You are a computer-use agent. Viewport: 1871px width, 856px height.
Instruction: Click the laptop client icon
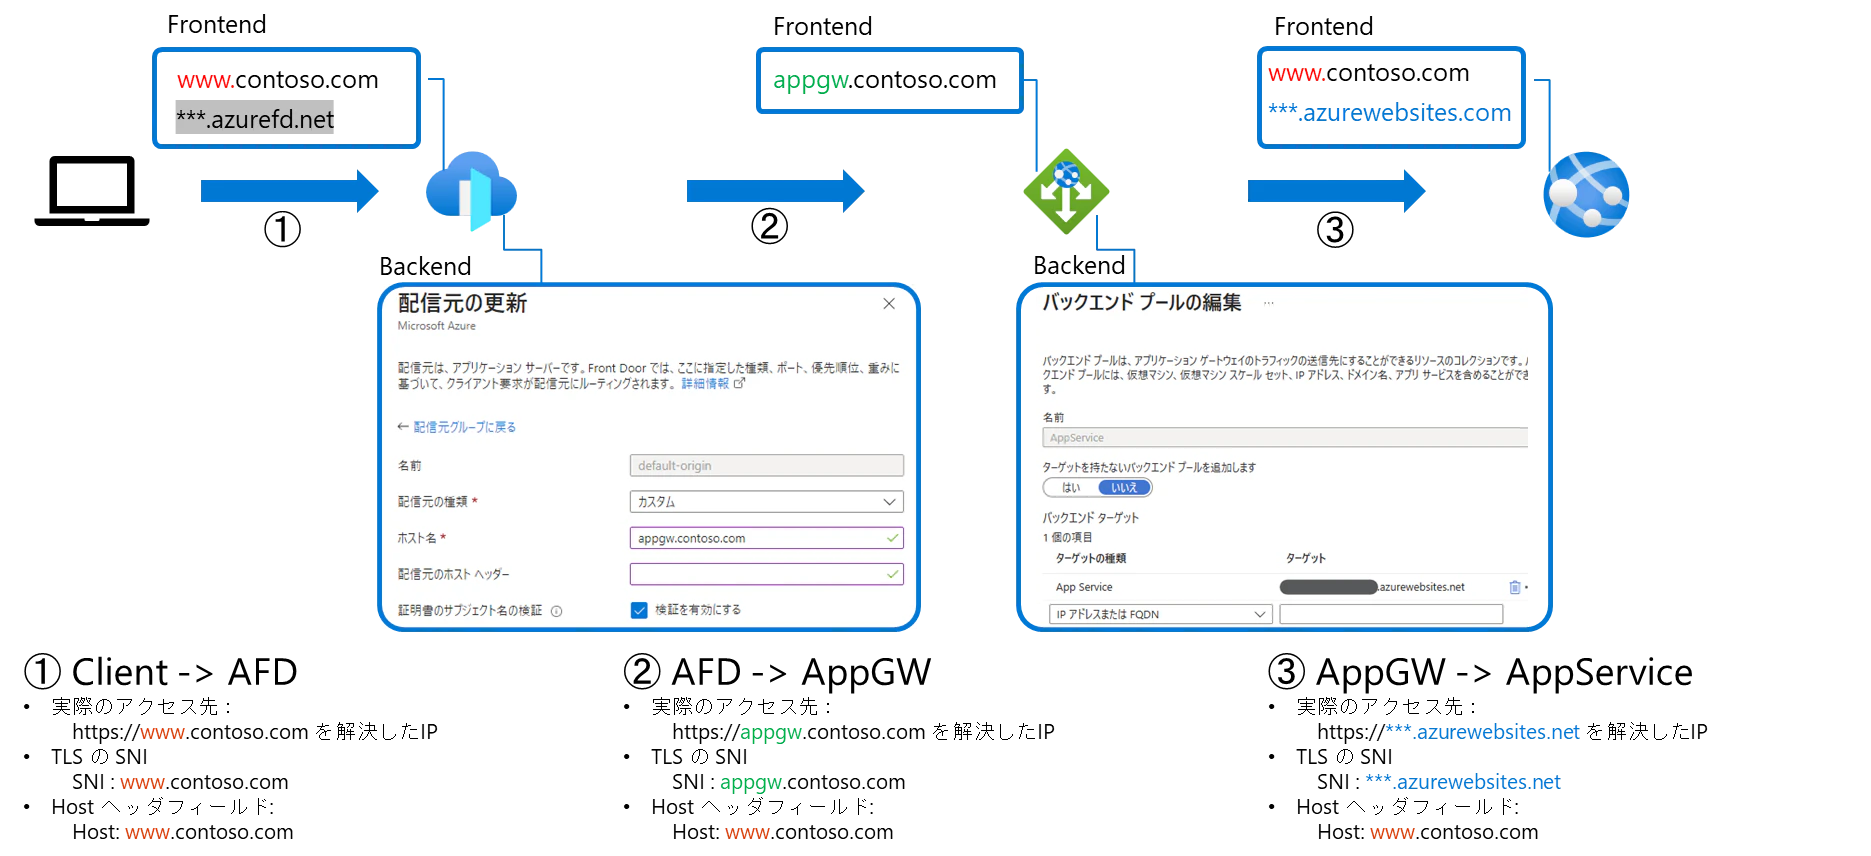tap(92, 191)
